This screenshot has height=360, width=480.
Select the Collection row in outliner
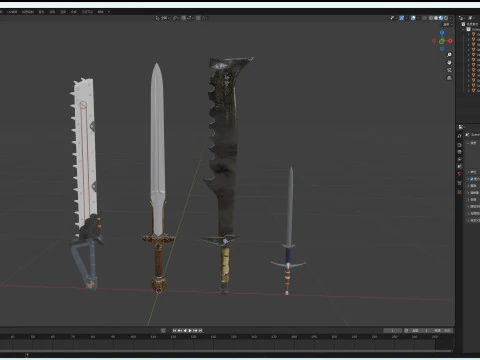[473, 29]
